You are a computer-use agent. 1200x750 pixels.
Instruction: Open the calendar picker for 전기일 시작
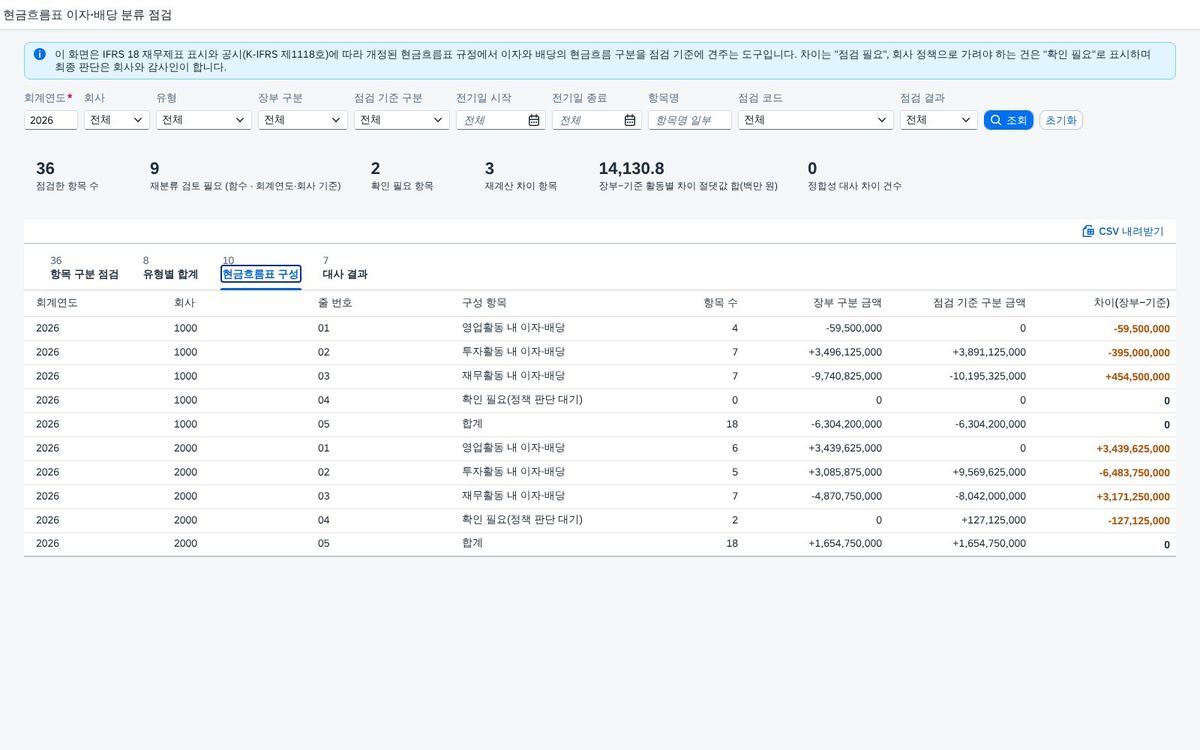pos(534,120)
